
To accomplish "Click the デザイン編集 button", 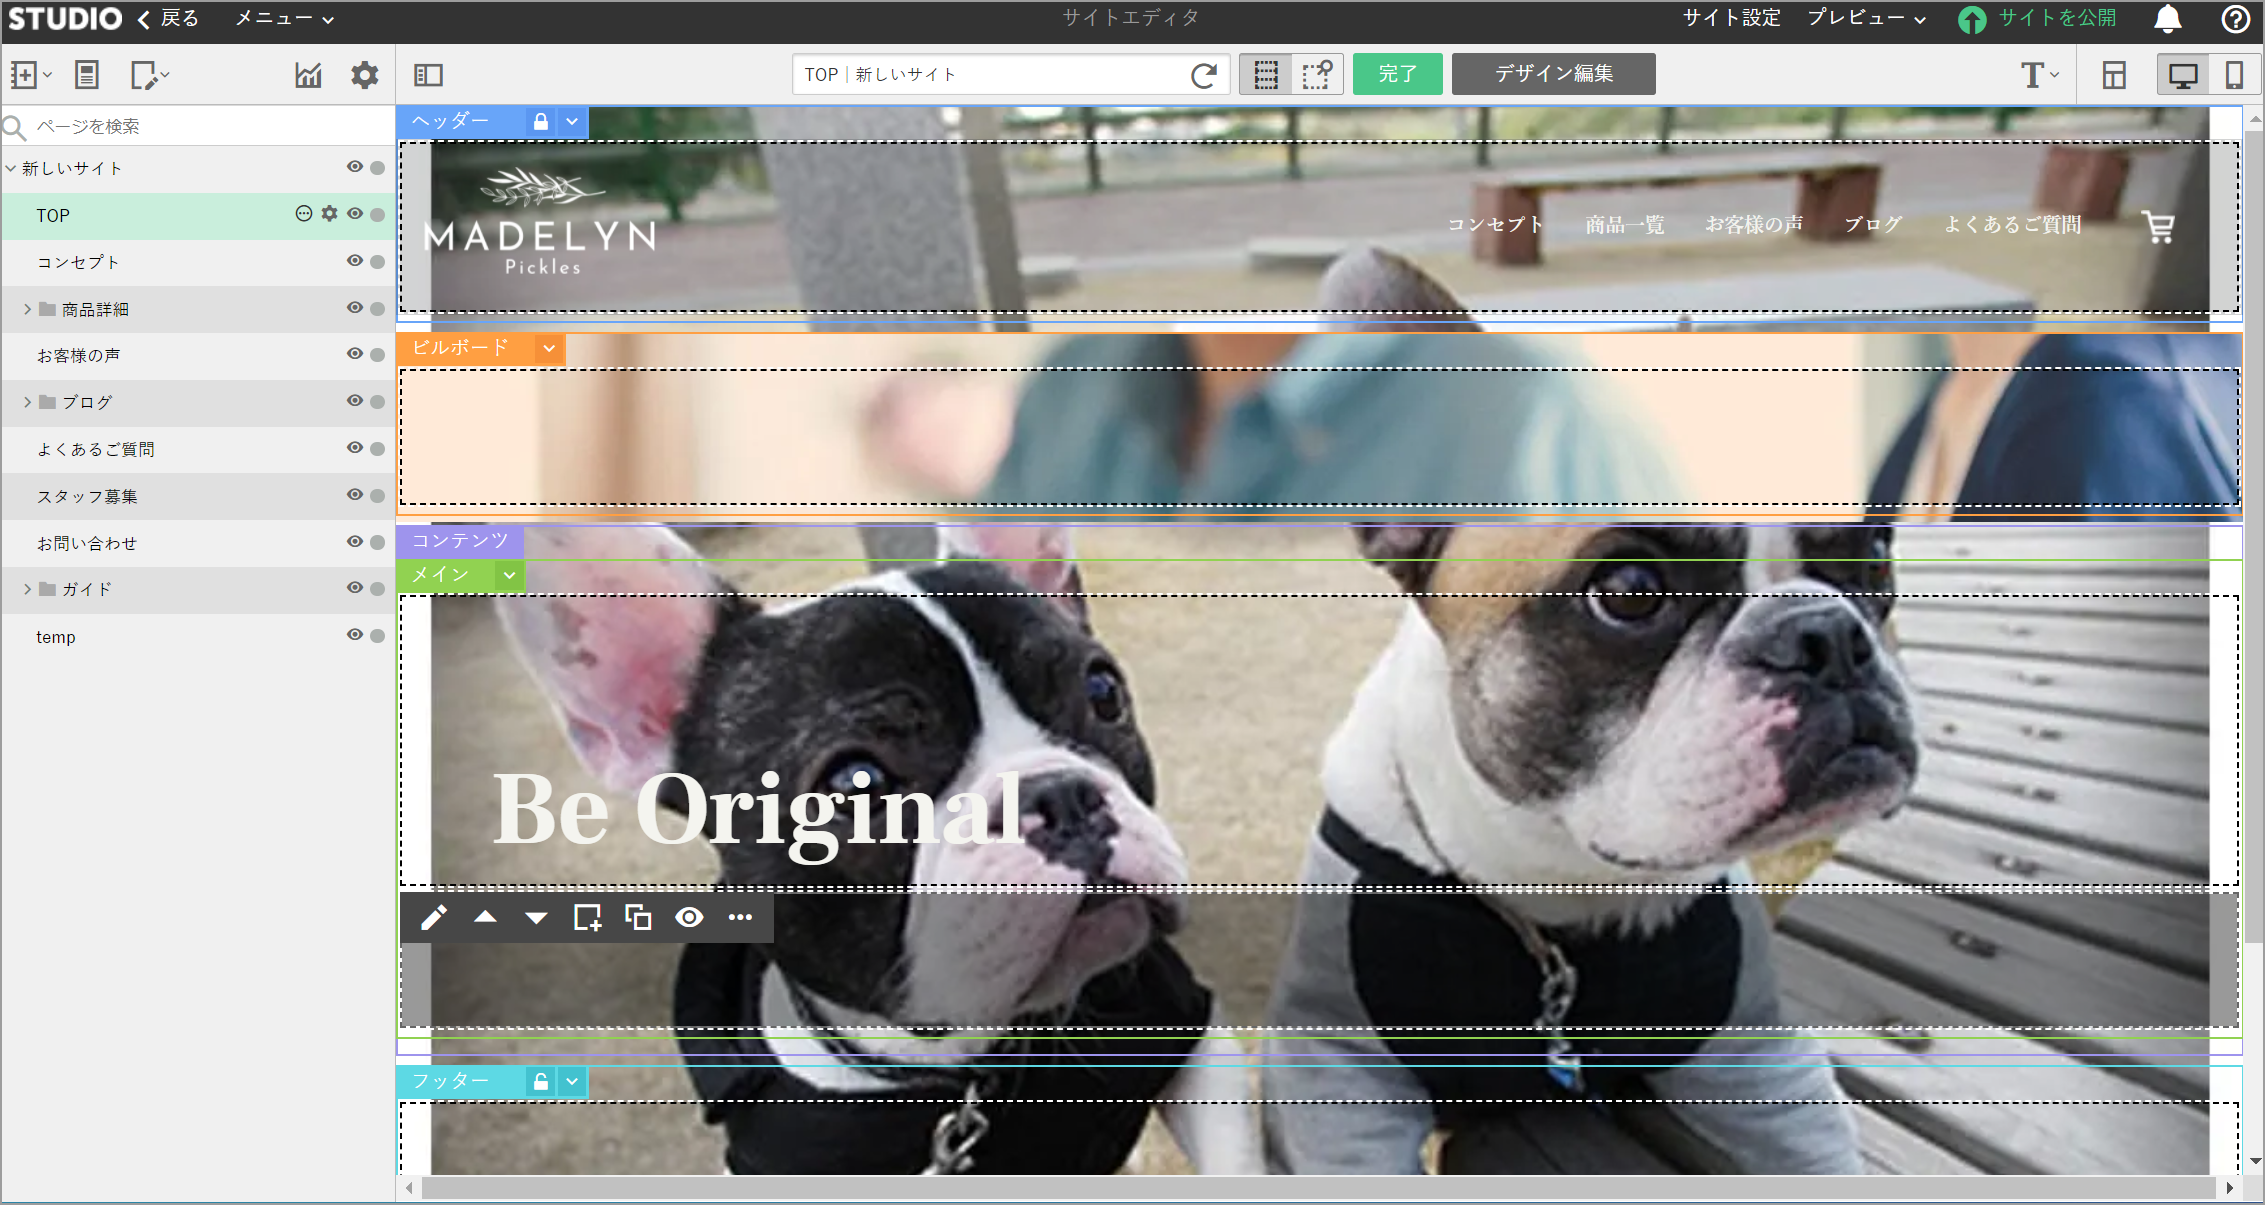I will (x=1553, y=74).
